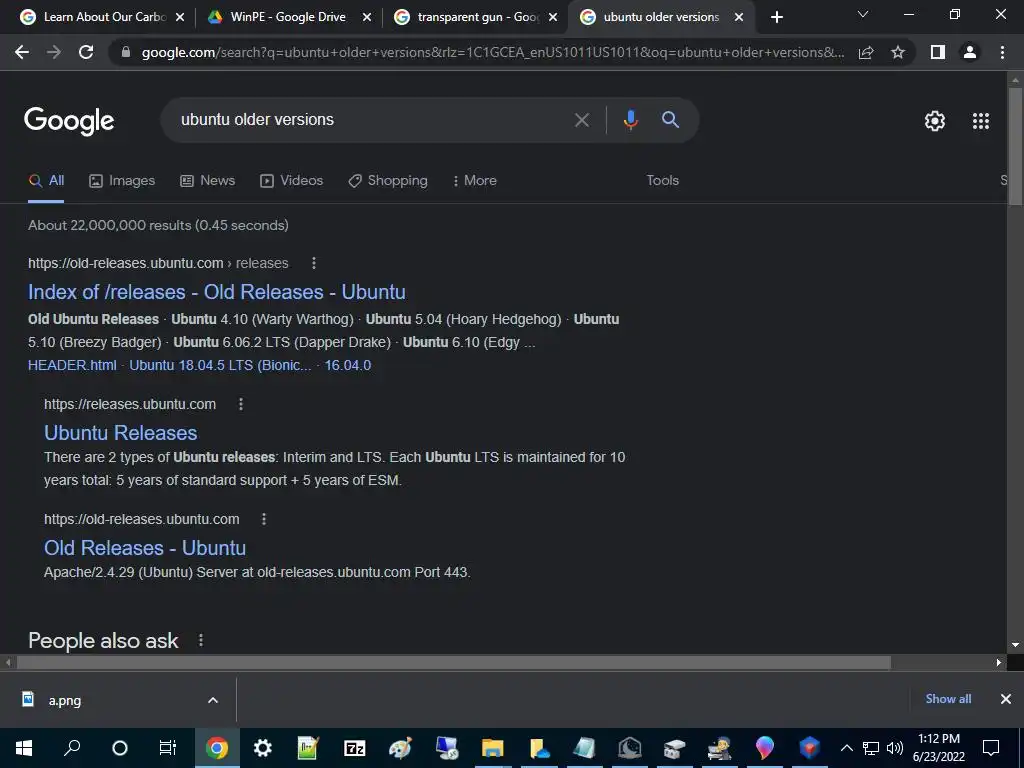Image resolution: width=1024 pixels, height=768 pixels.
Task: Open the site lock info icon
Action: click(126, 52)
